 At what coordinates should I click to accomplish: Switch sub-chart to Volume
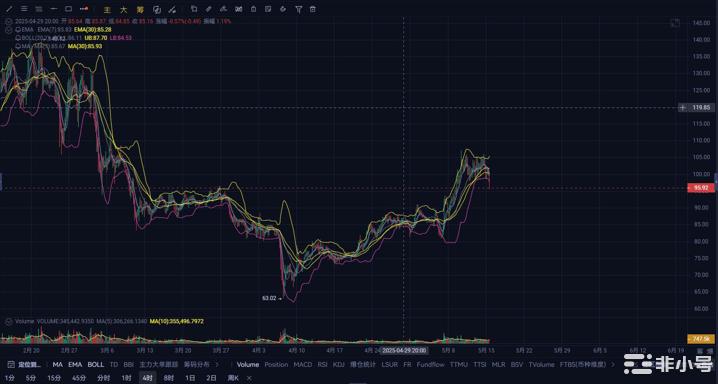tap(248, 365)
